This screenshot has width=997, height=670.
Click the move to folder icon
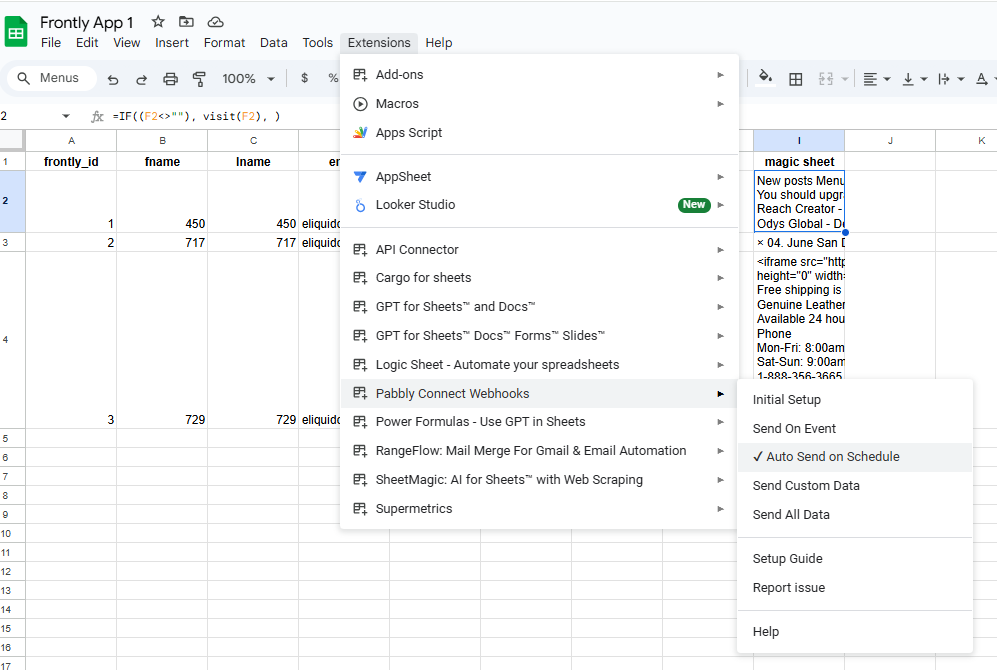click(x=186, y=22)
